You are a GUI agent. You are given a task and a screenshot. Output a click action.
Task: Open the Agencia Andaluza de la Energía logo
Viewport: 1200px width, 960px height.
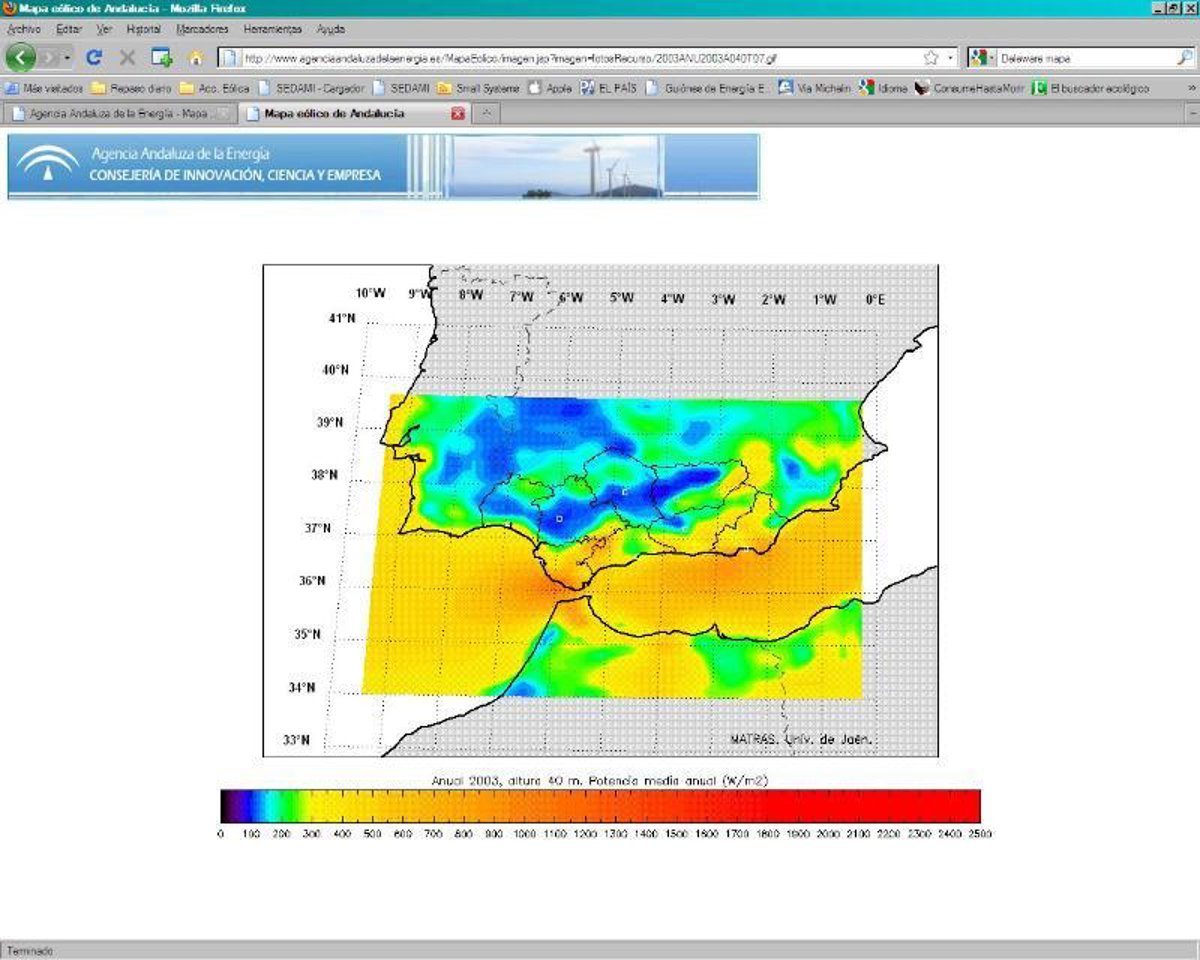pos(46,166)
